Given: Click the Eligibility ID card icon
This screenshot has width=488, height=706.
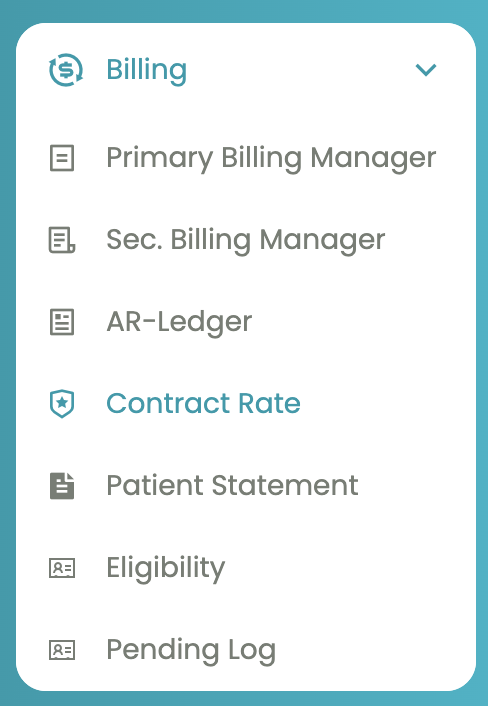Looking at the screenshot, I should (x=62, y=568).
